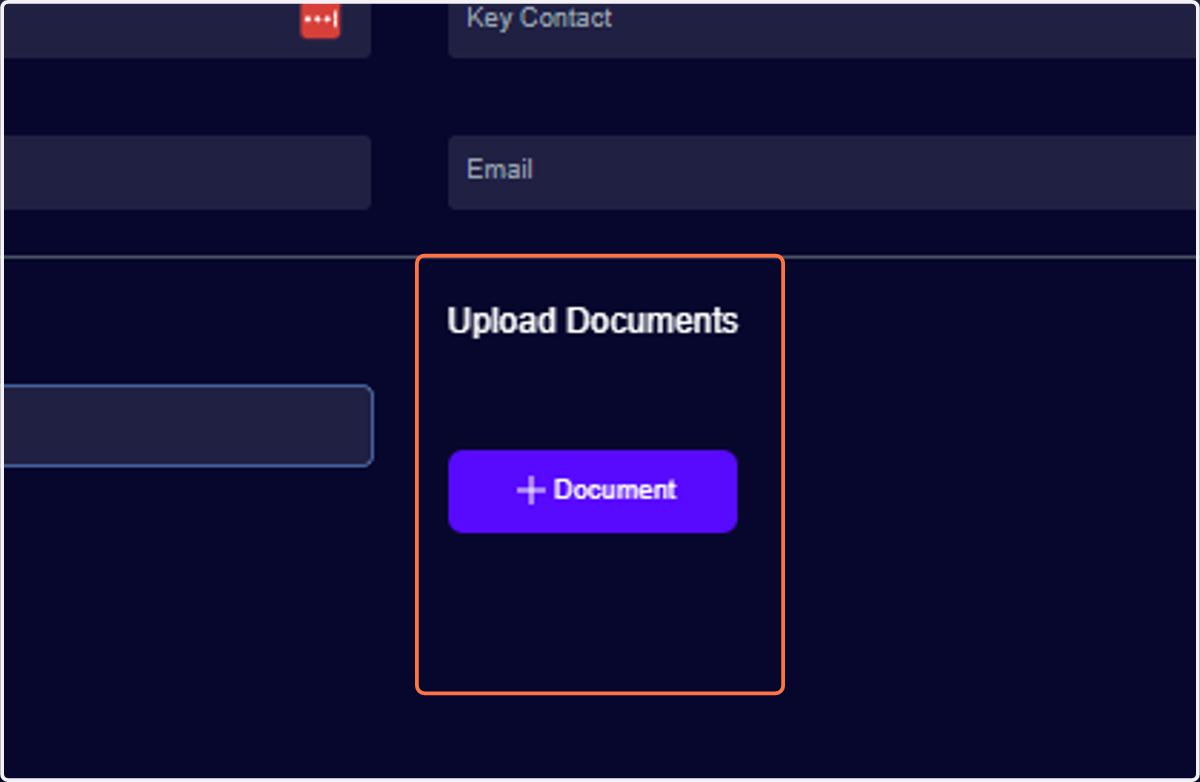Click the outlined empty field left of Upload Documents
Image resolution: width=1200 pixels, height=782 pixels.
click(188, 425)
